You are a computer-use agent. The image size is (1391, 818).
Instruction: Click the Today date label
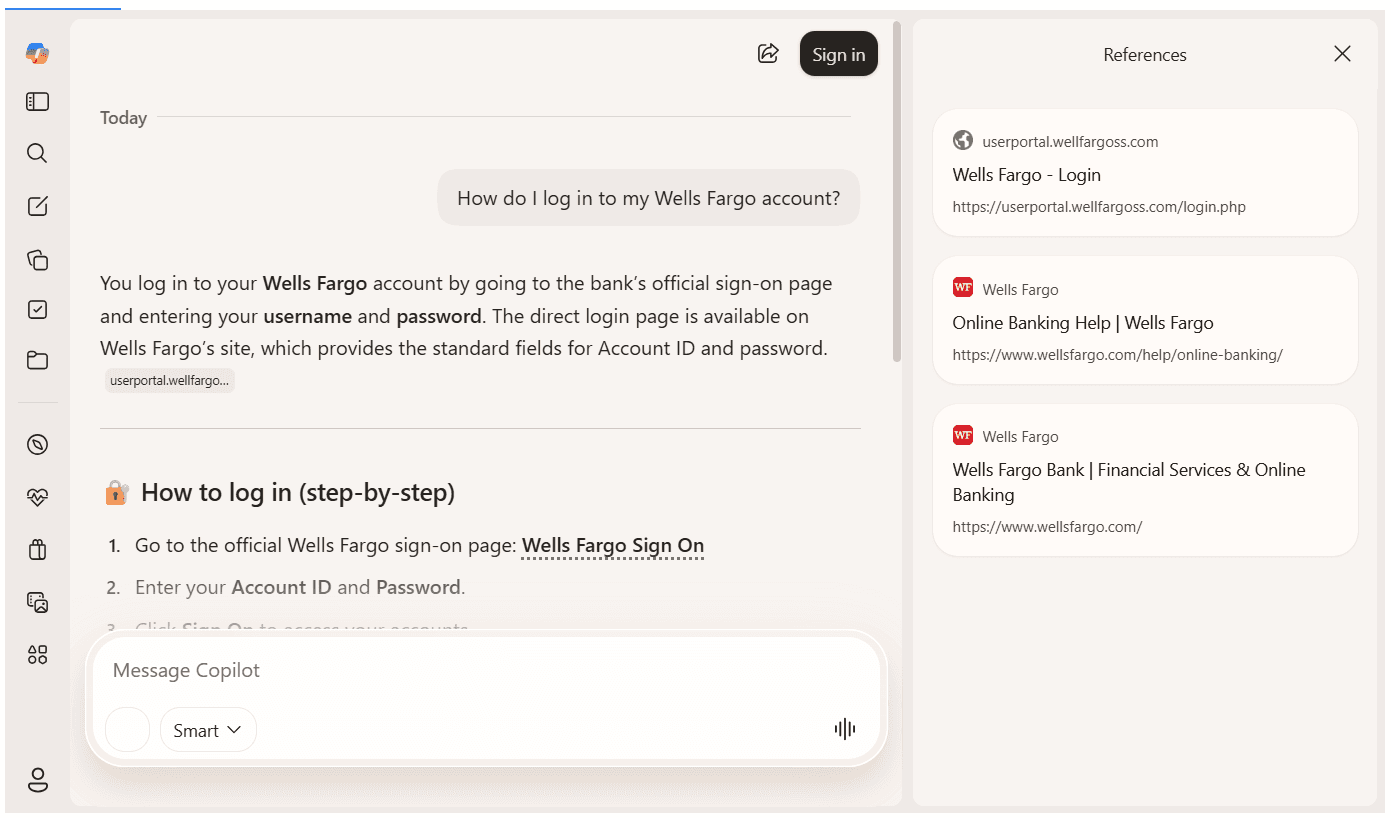point(123,118)
